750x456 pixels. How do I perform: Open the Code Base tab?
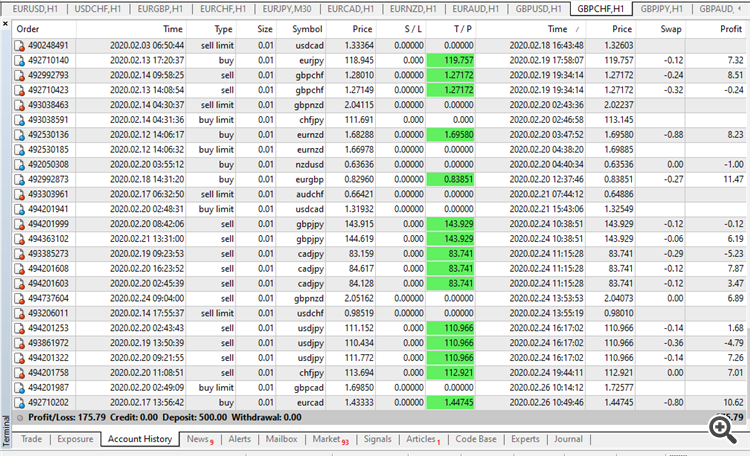(476, 439)
